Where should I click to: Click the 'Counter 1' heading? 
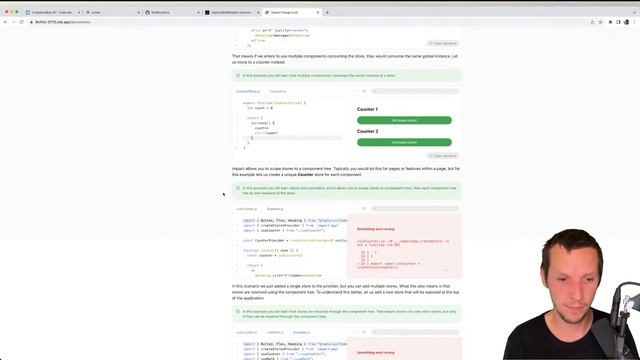coord(367,109)
